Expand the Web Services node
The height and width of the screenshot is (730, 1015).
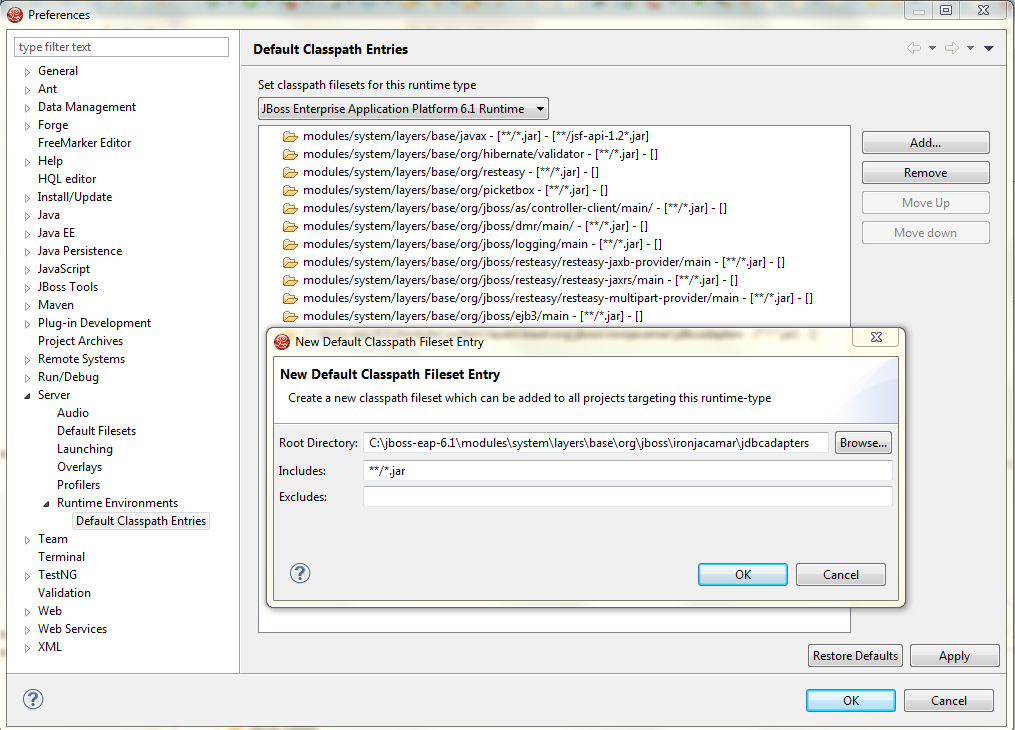click(27, 630)
